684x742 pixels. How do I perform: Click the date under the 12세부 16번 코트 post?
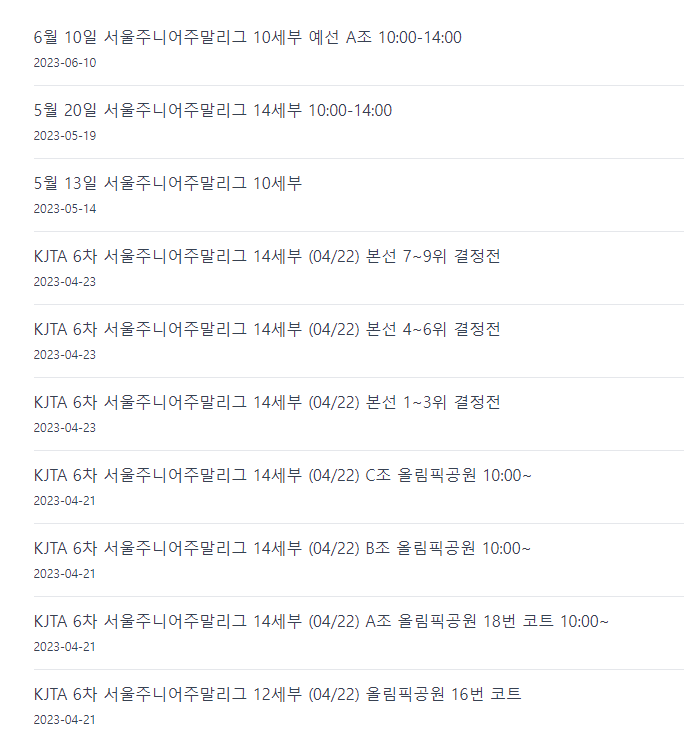[65, 719]
